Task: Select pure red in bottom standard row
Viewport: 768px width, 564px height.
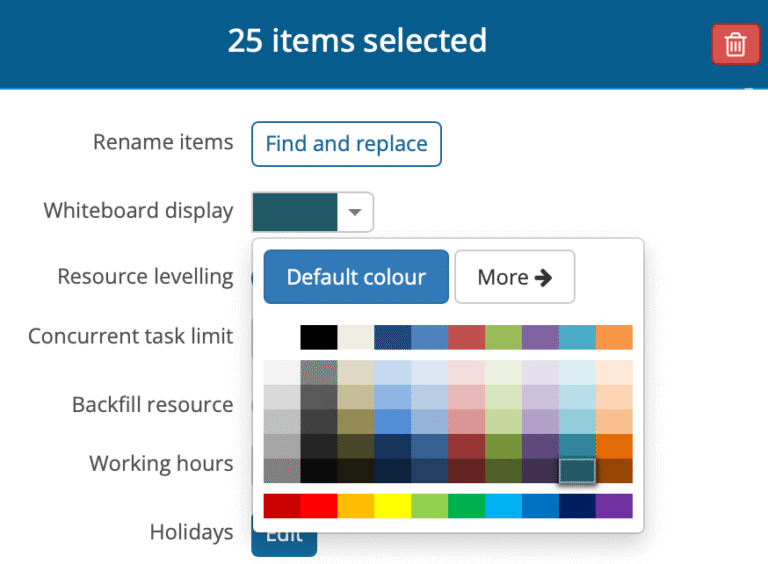Action: coord(319,506)
